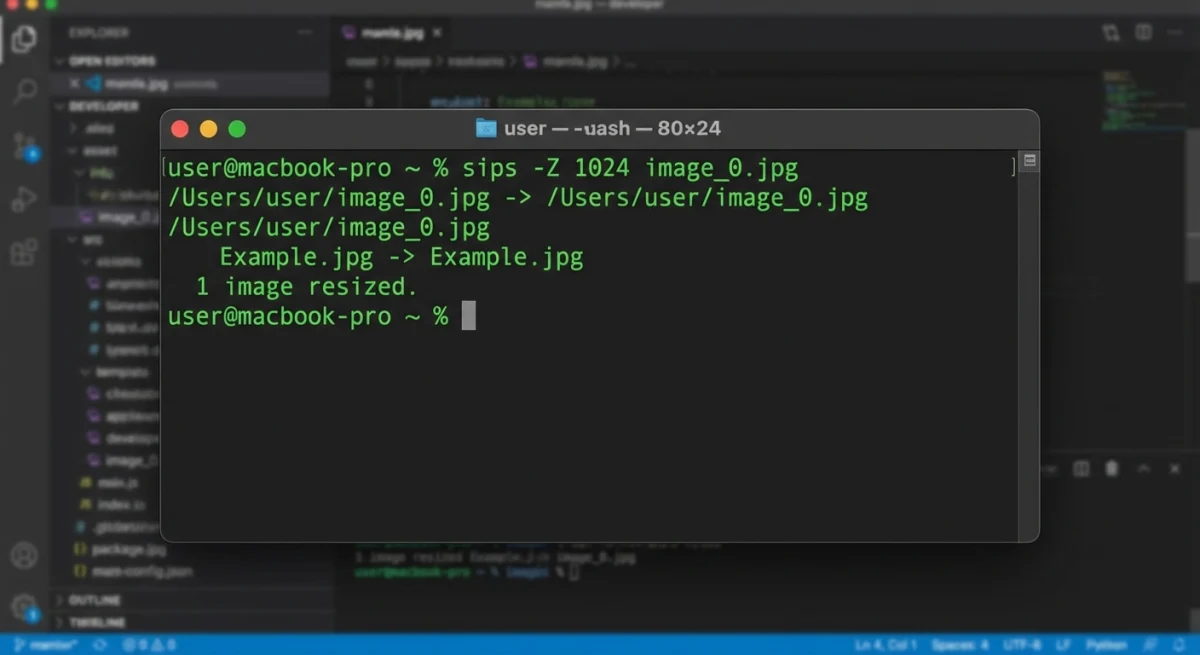
Task: Open the Extensions view in the VS Code activity bar
Action: coord(24,252)
